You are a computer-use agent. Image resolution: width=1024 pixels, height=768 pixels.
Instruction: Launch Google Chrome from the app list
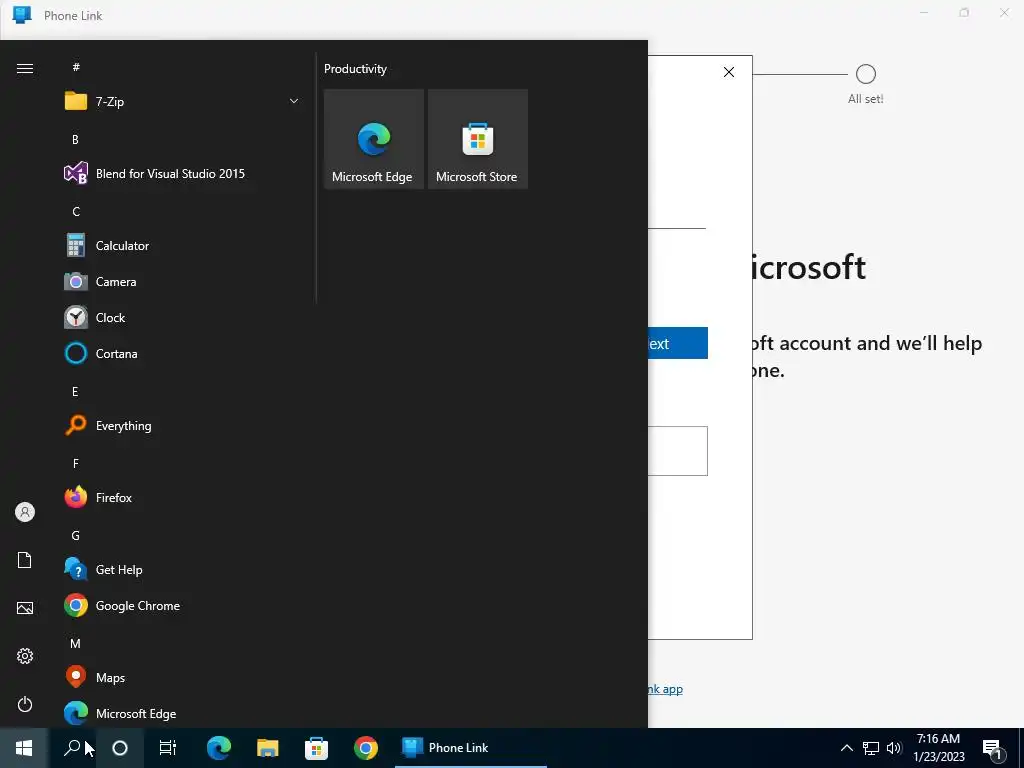pos(182,605)
